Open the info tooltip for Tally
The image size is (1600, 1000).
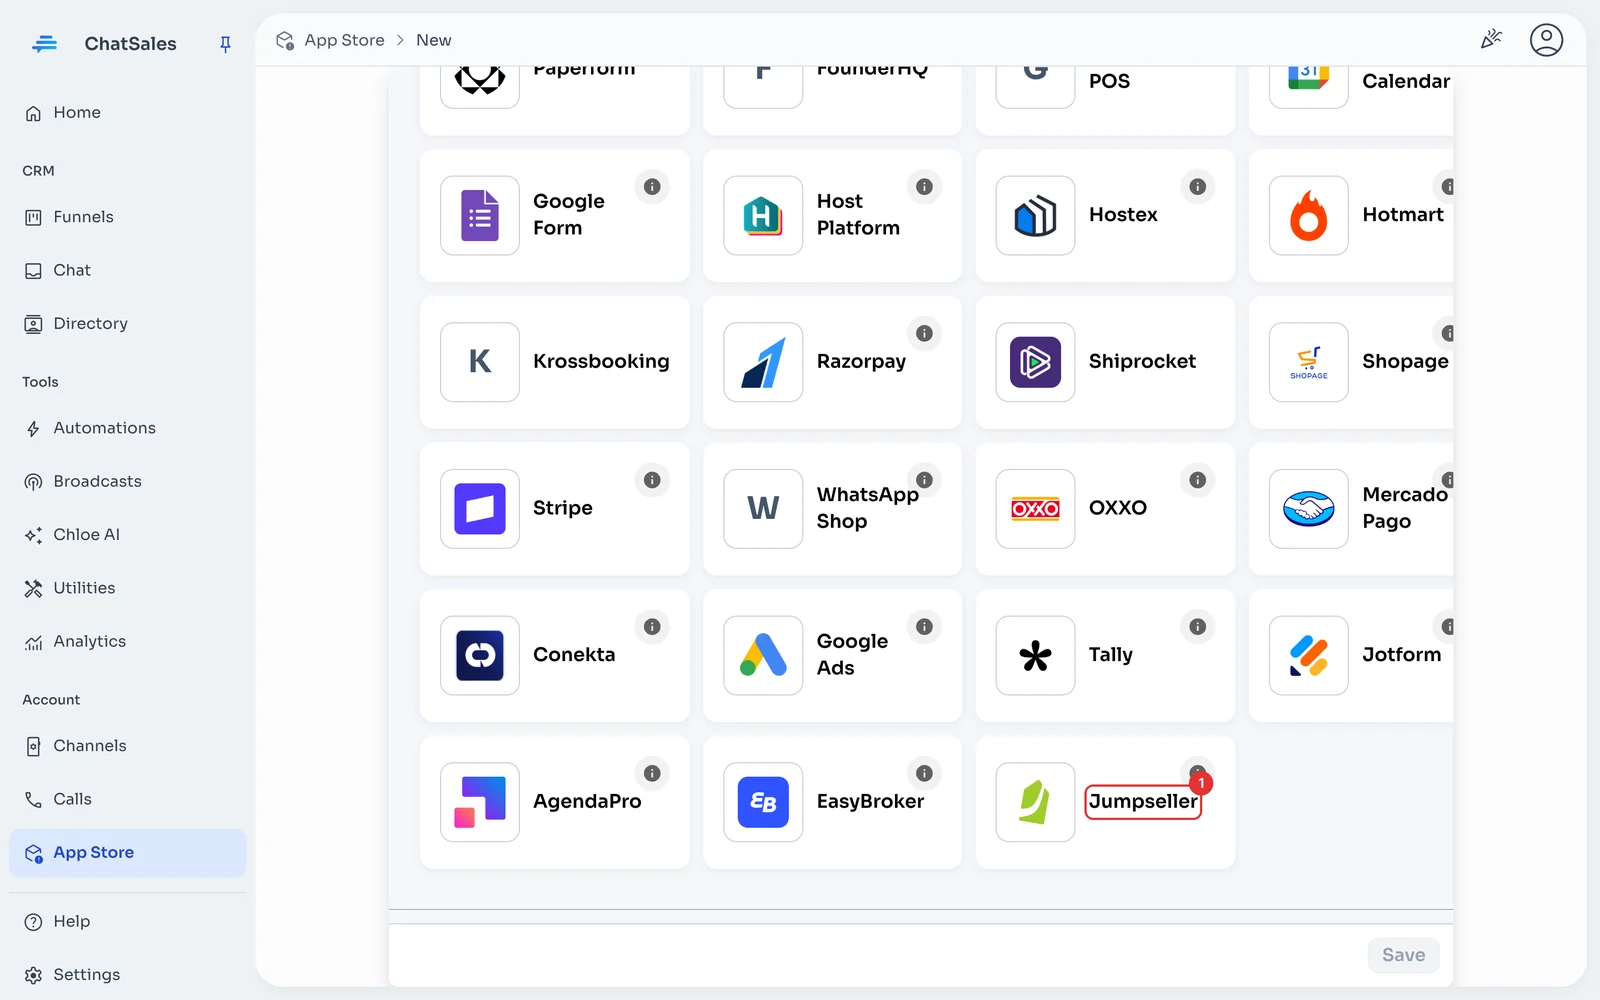(x=1197, y=627)
